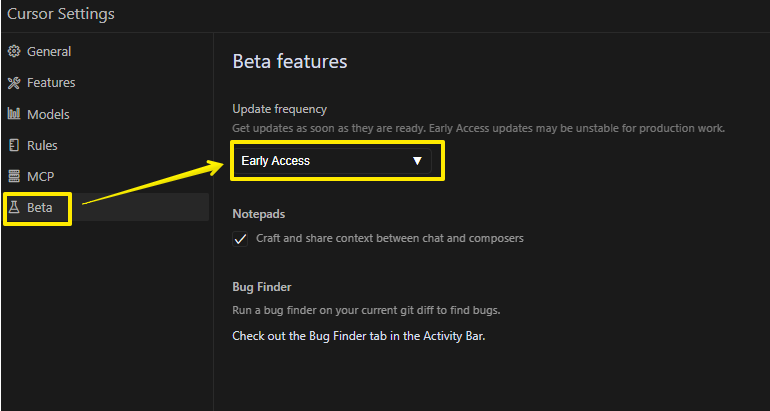This screenshot has width=770, height=411.
Task: Select the Beta settings section
Action: coord(105,207)
